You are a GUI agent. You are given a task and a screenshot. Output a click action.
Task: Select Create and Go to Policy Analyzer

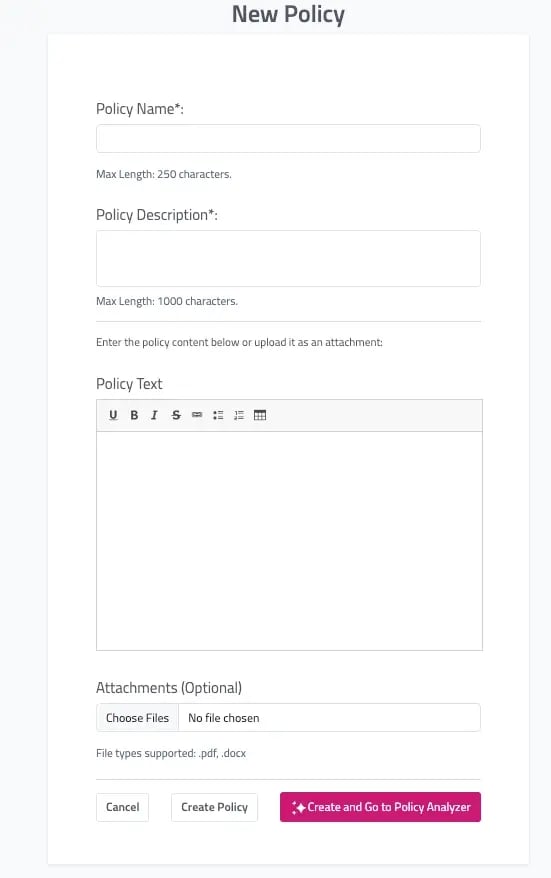point(380,807)
